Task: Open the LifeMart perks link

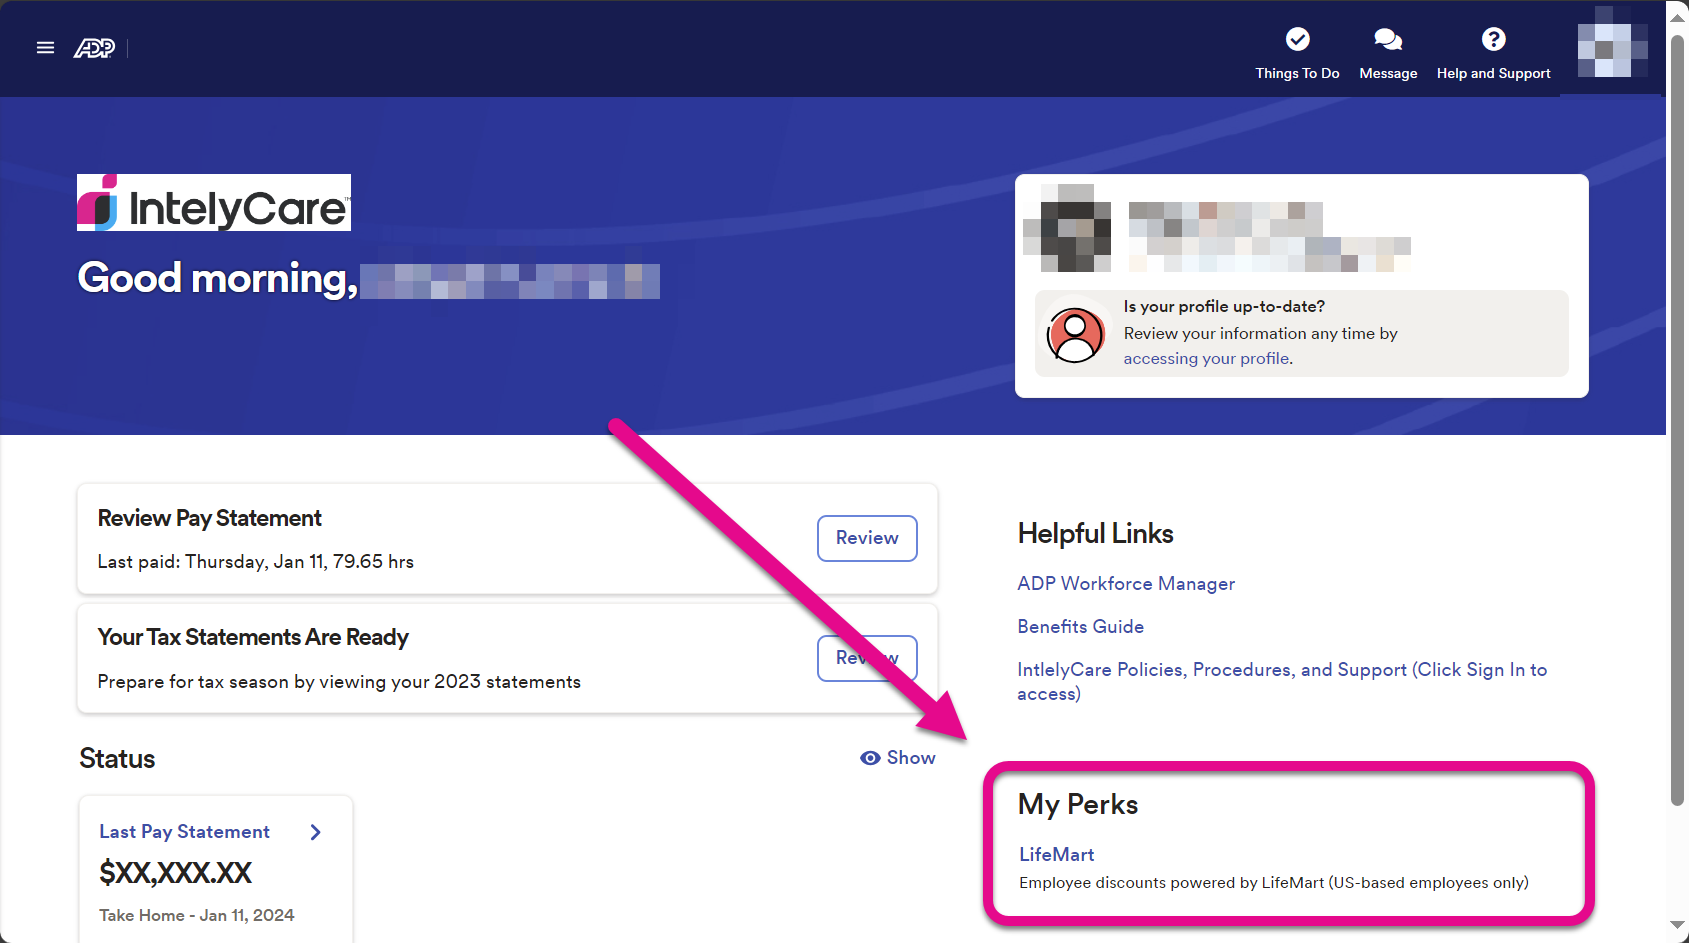Action: coord(1056,855)
